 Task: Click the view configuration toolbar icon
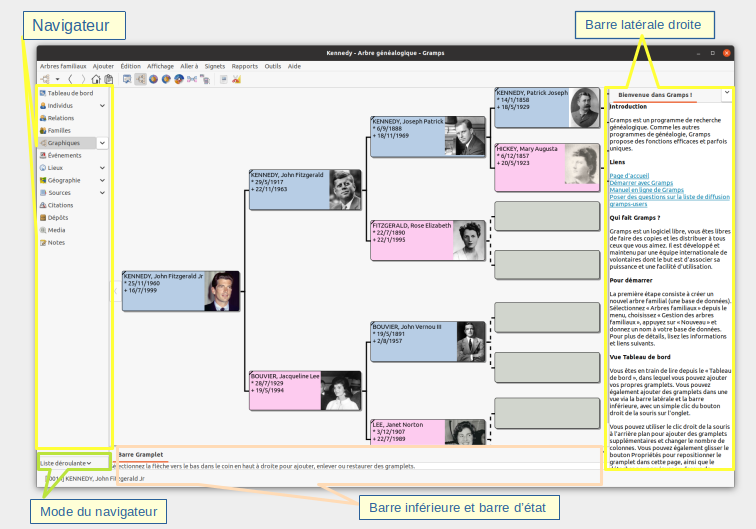(x=127, y=79)
